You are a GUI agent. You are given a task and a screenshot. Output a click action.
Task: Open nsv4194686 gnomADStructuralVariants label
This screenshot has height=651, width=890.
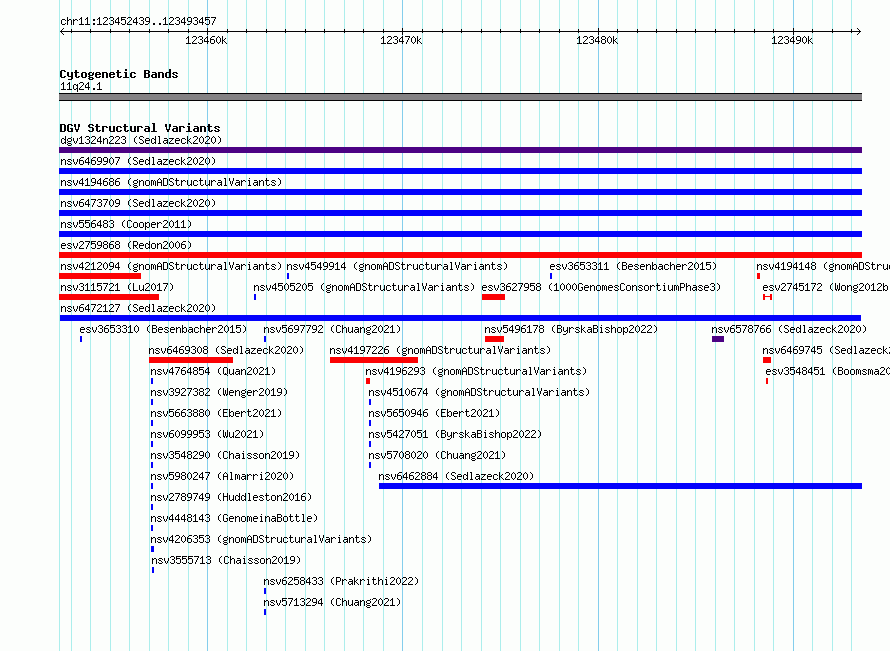tap(171, 182)
